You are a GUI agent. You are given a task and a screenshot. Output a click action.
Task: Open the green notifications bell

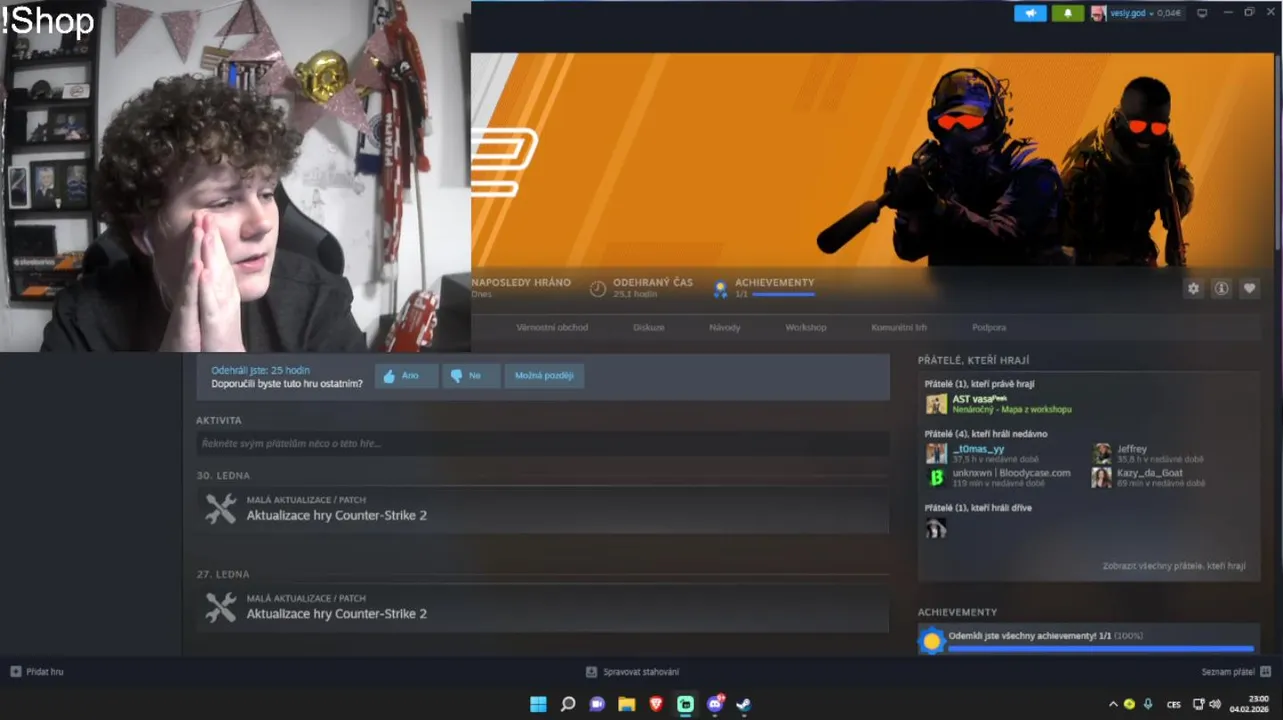coord(1068,13)
